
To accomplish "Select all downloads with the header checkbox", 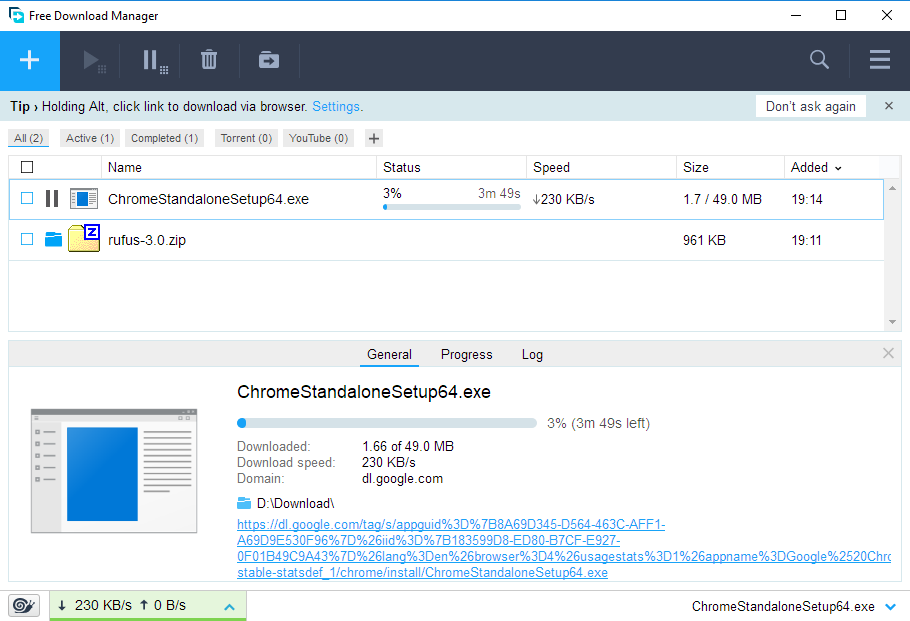I will tap(27, 167).
